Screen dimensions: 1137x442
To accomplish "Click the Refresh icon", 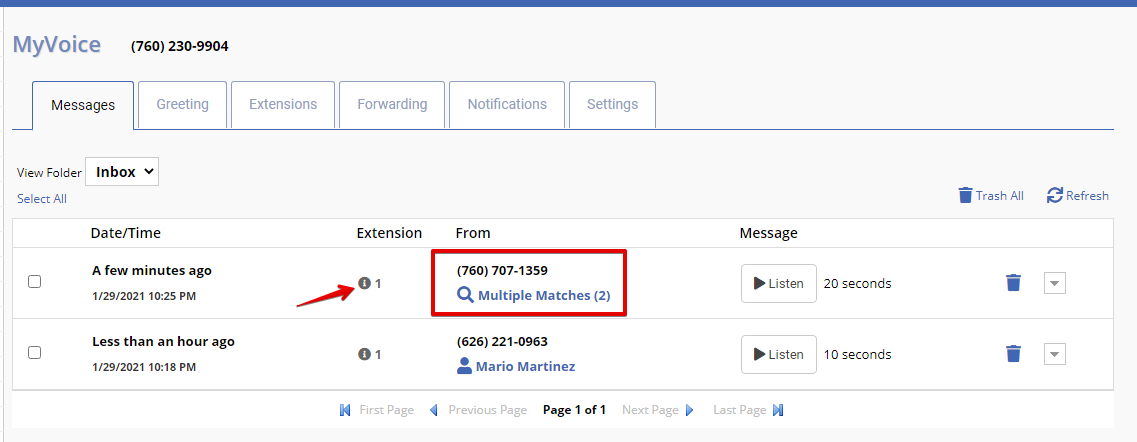I will coord(1054,195).
